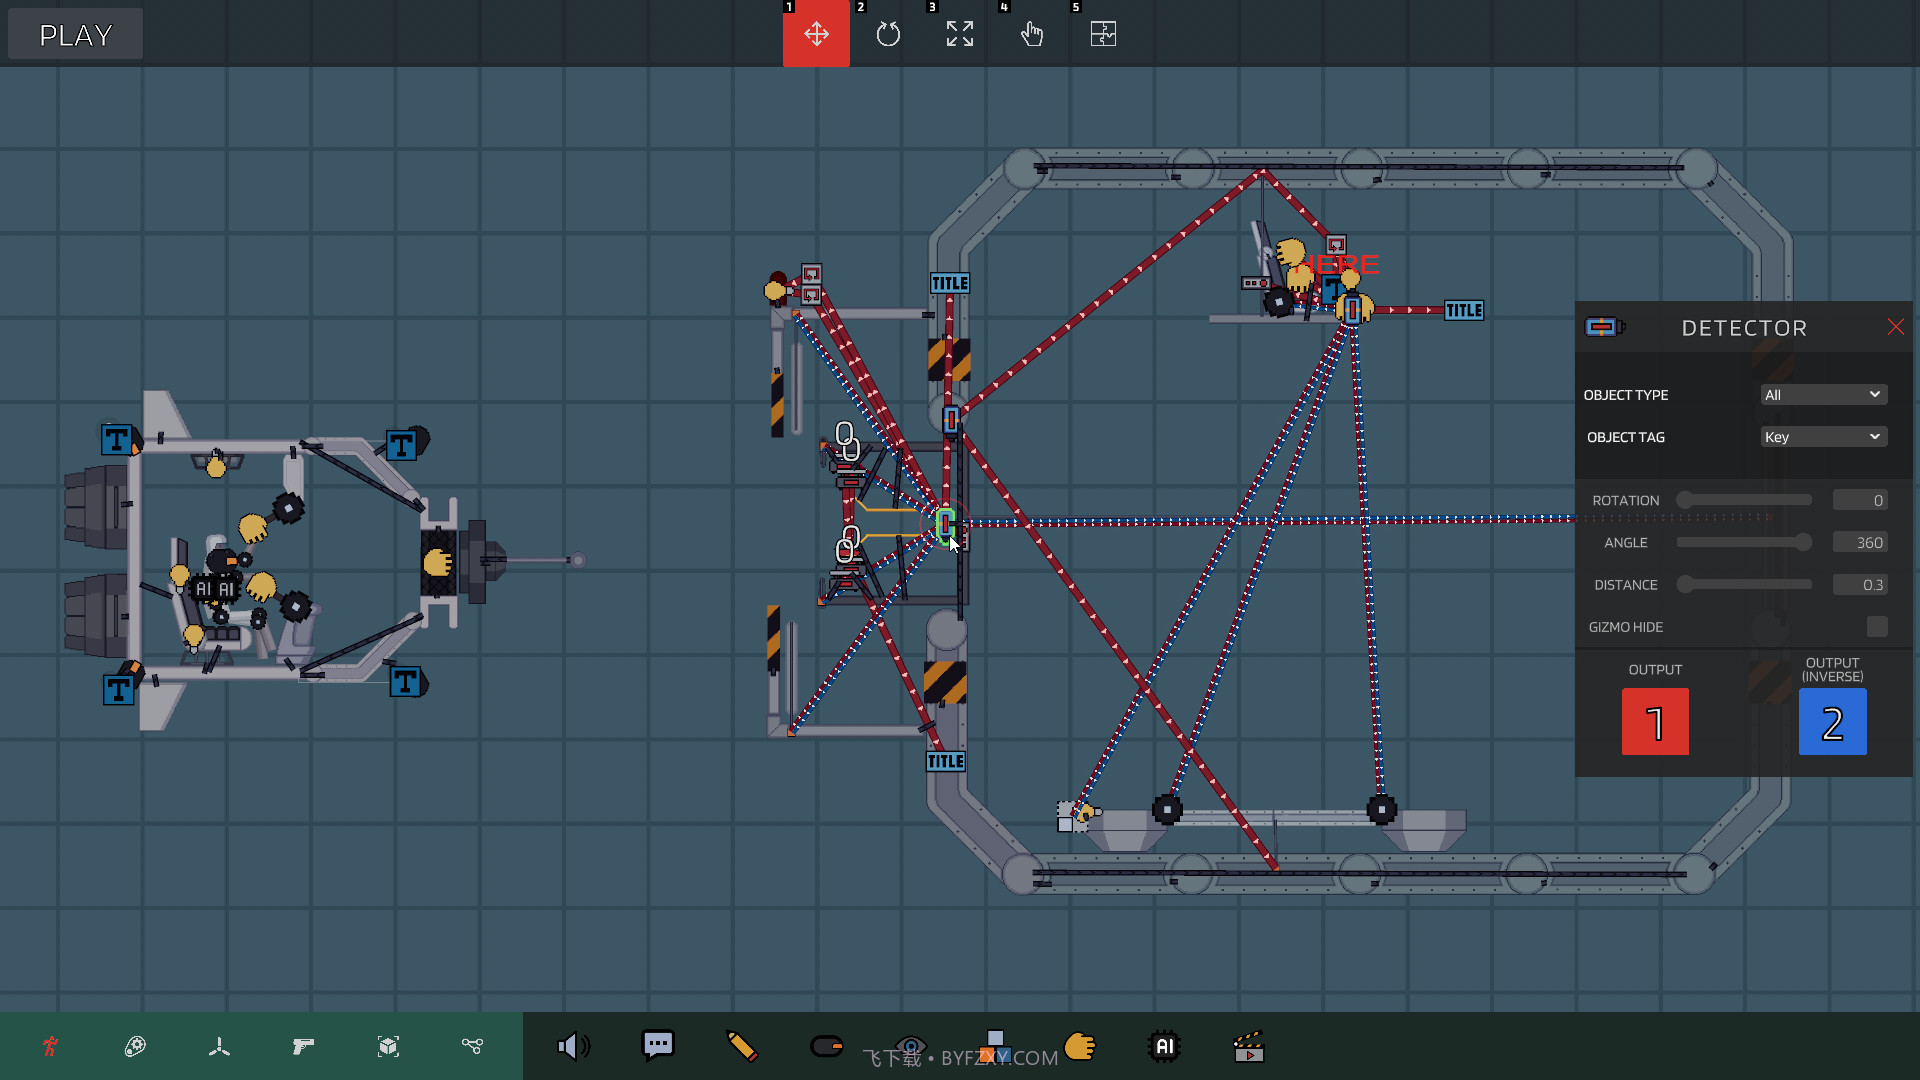The width and height of the screenshot is (1920, 1080).
Task: Open the character category in the bottom toolbar
Action: click(x=50, y=1046)
